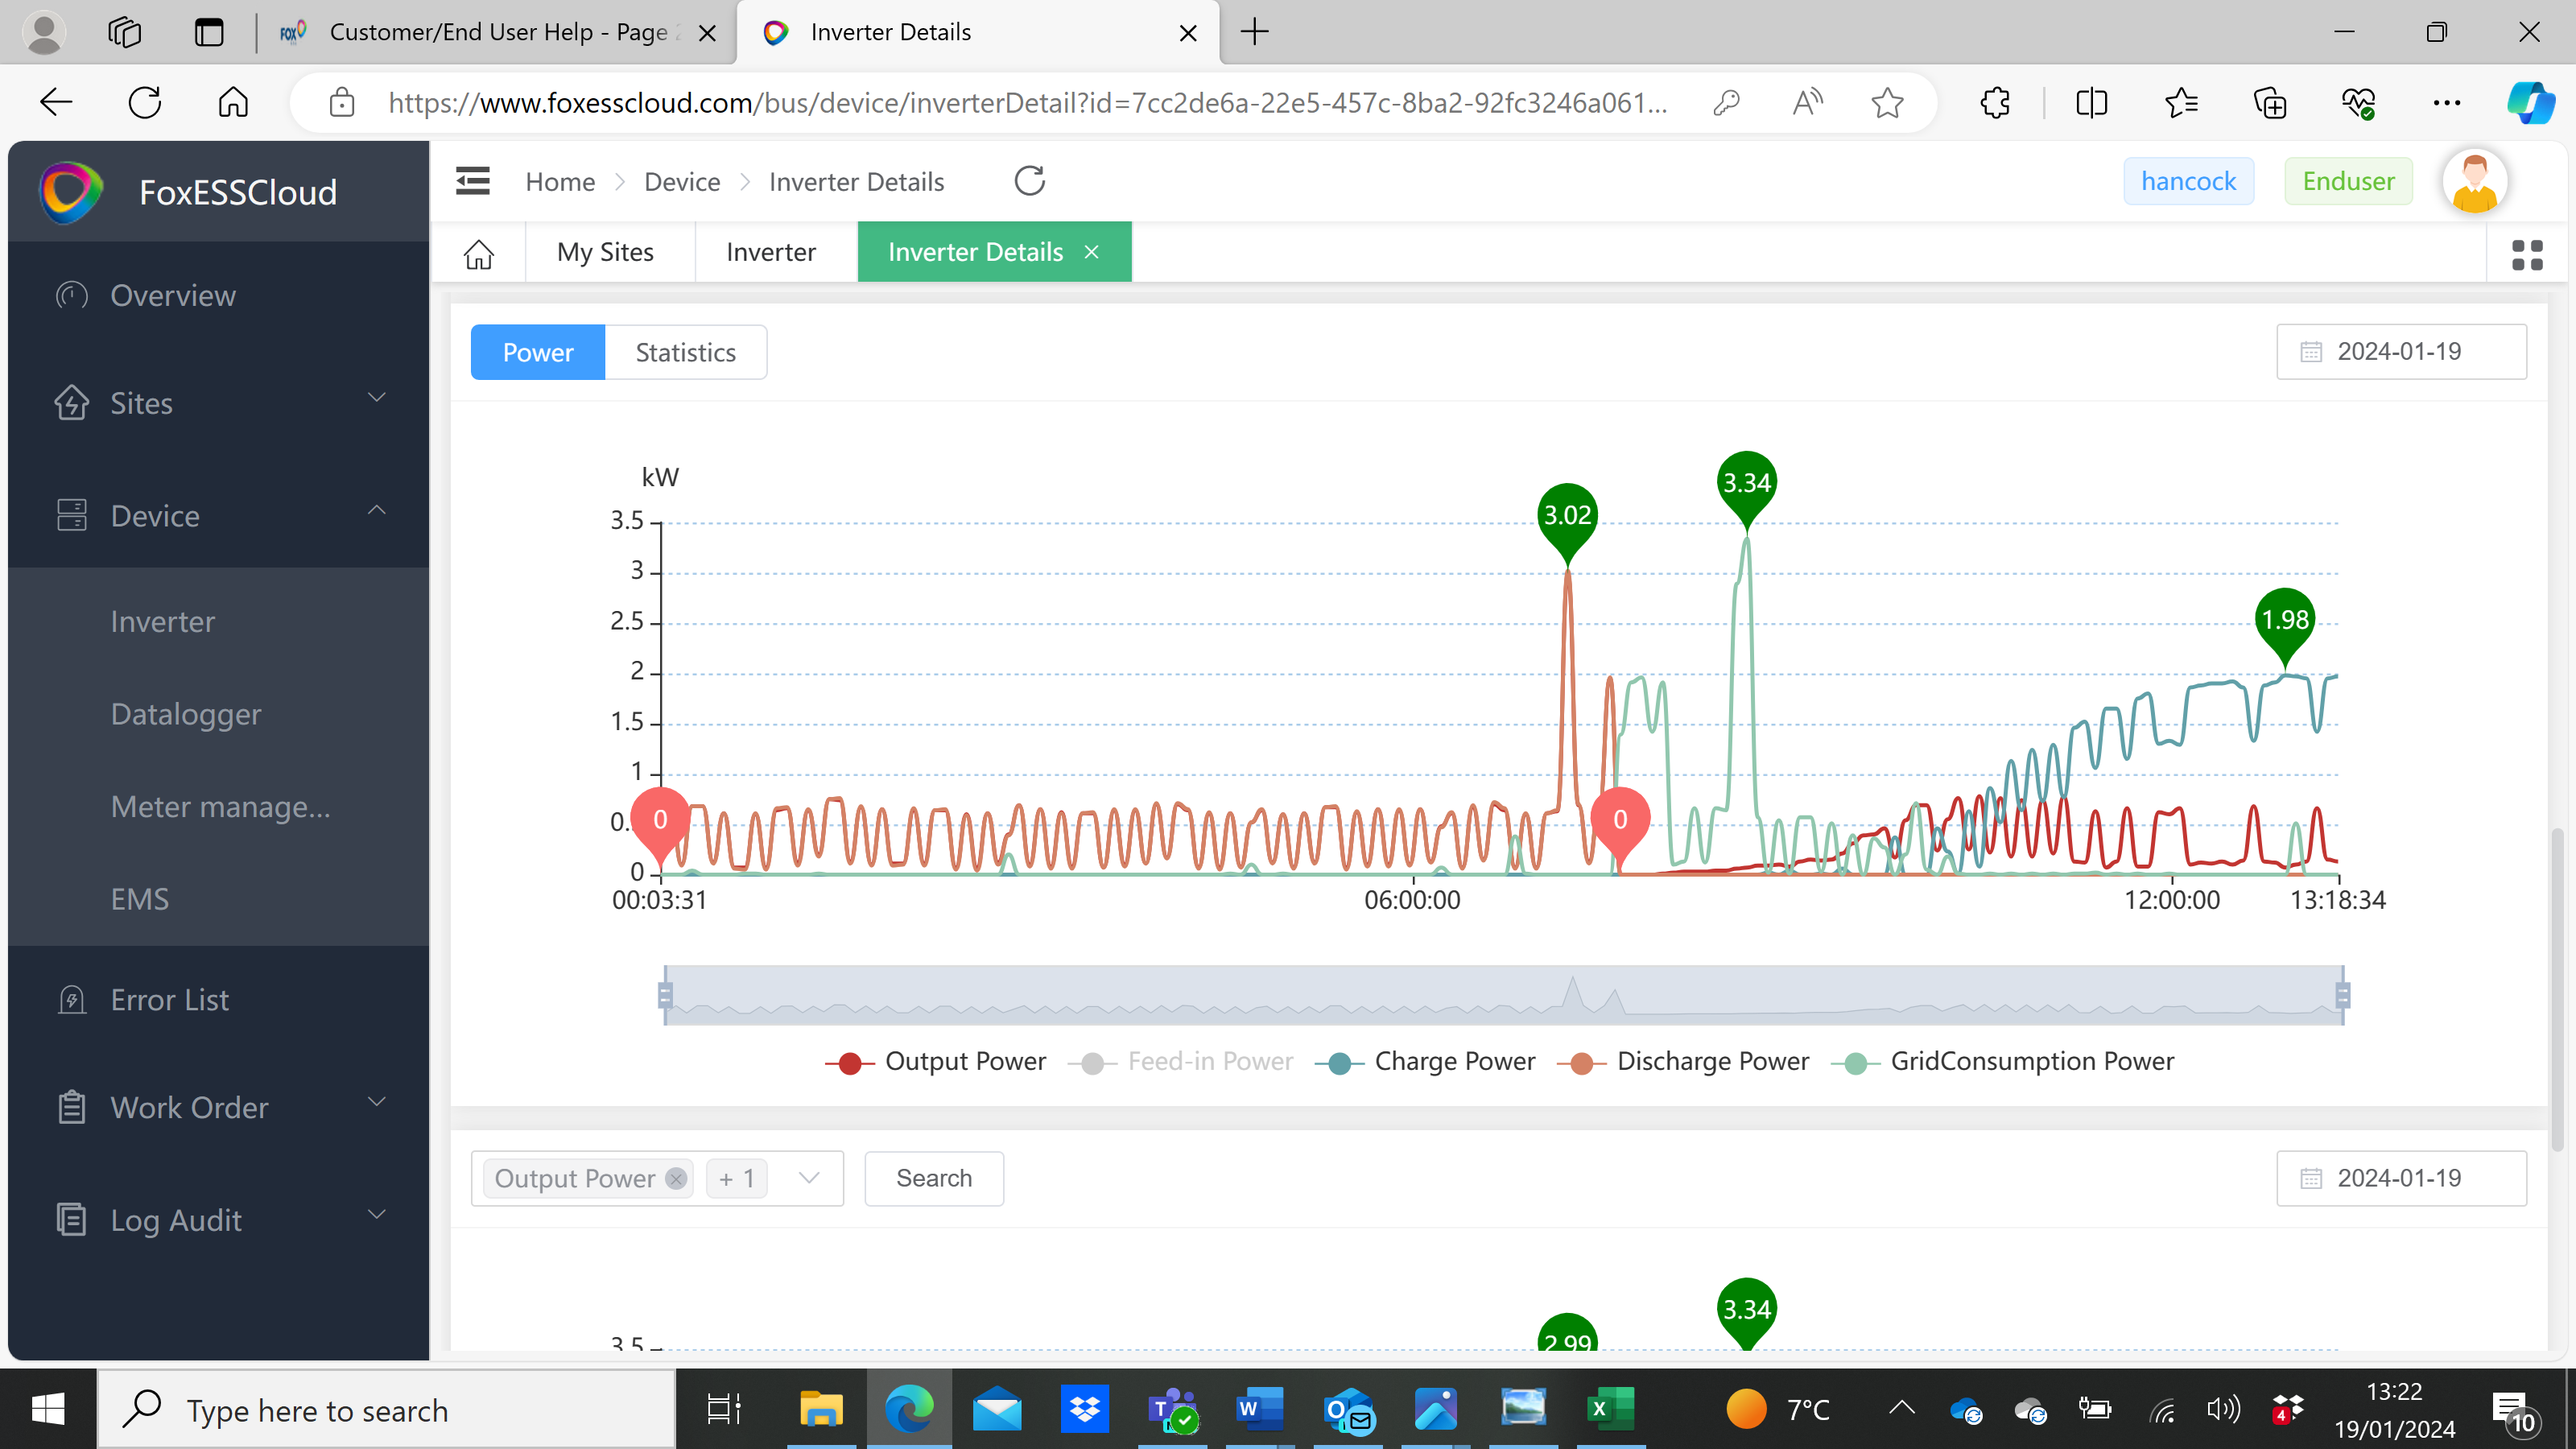Click the hamburger menu collapse icon
This screenshot has height=1449, width=2576.
pos(472,181)
